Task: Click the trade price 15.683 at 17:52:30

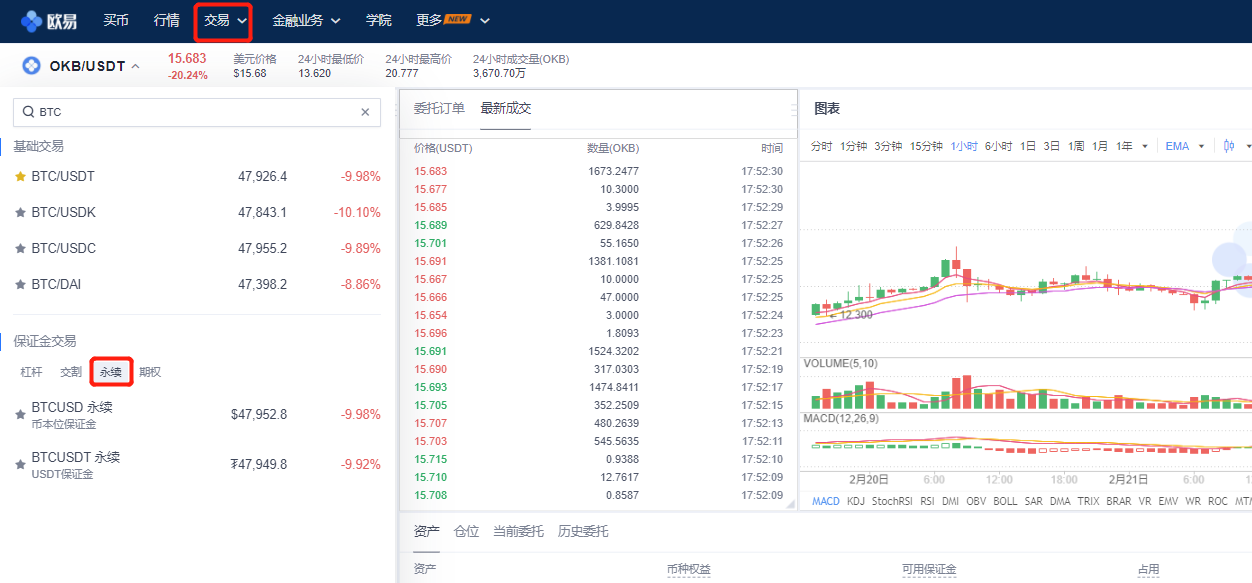Action: [430, 171]
